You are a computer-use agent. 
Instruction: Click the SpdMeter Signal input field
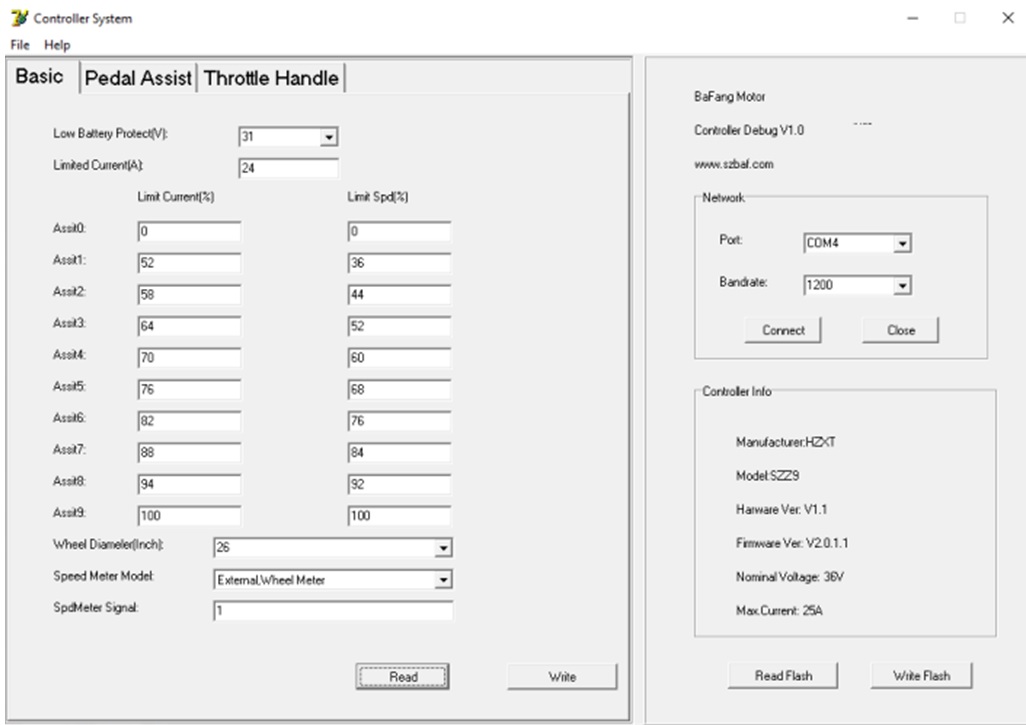click(x=333, y=610)
